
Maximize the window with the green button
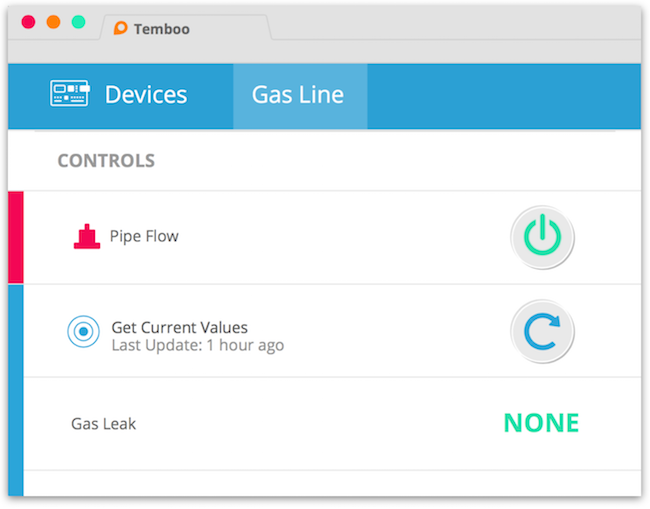(78, 21)
